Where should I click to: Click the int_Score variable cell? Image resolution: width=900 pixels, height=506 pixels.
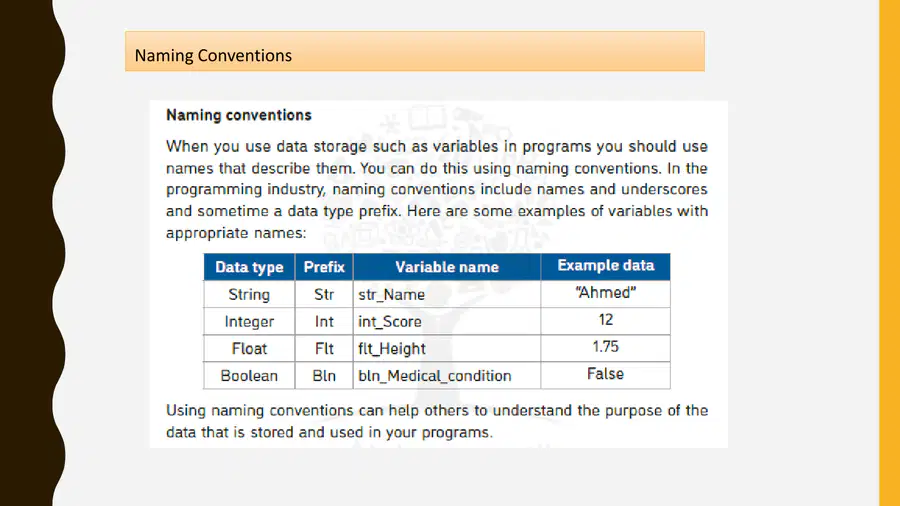coord(447,321)
